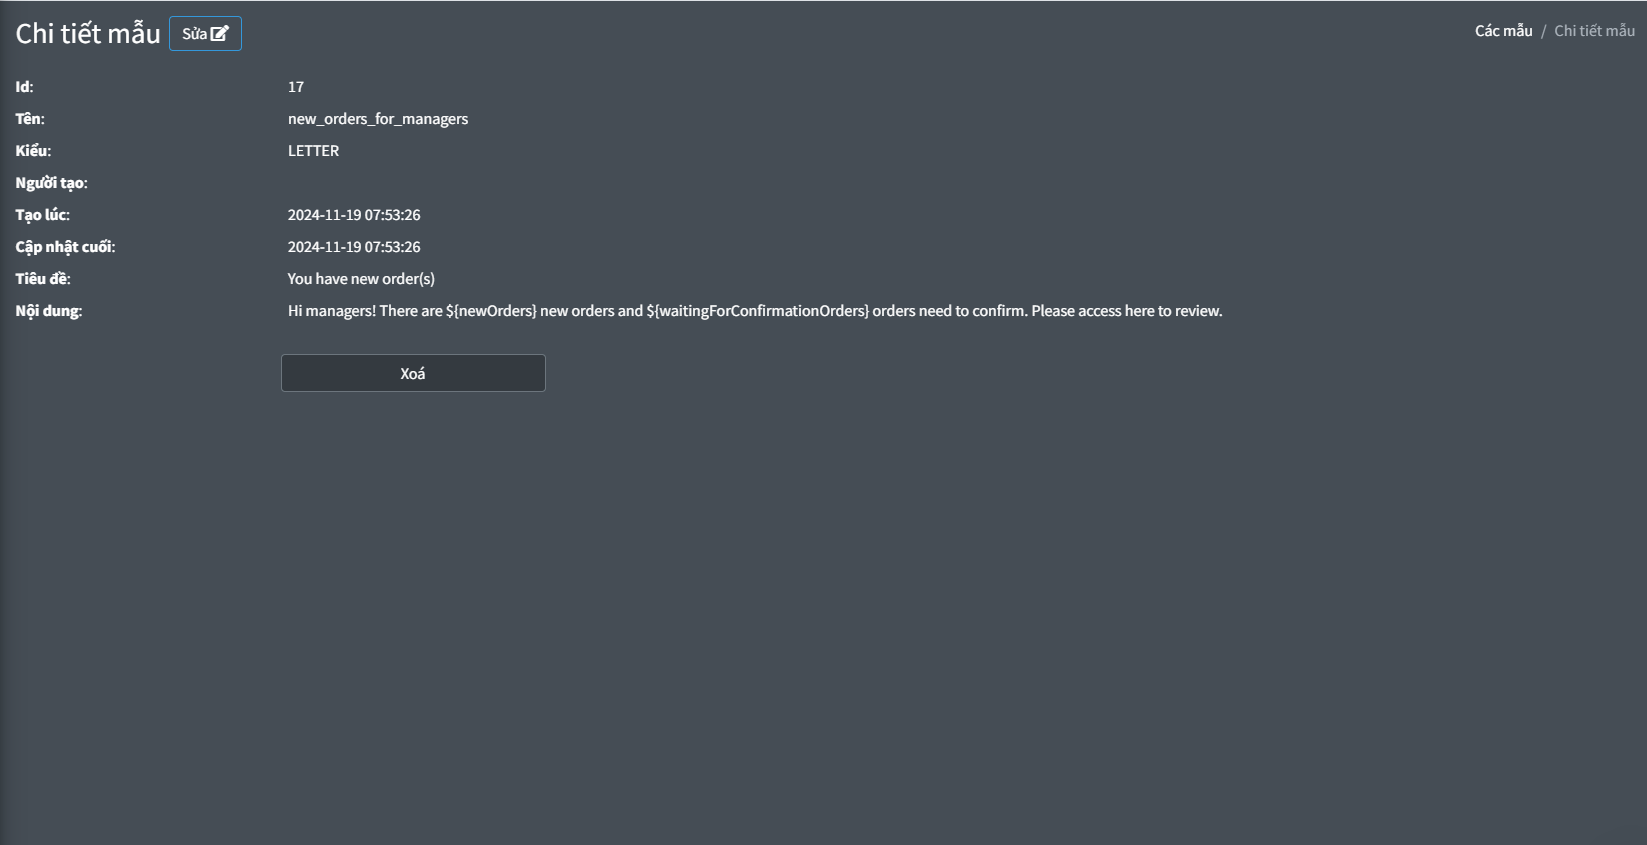Select the subject text 'You have new order(s)'
This screenshot has height=845, width=1647.
361,278
